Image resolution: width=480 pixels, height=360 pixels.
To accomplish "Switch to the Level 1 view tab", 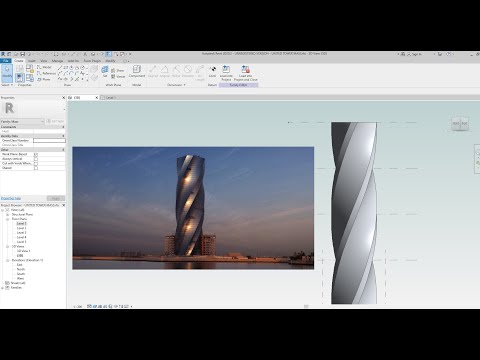I will pos(110,98).
